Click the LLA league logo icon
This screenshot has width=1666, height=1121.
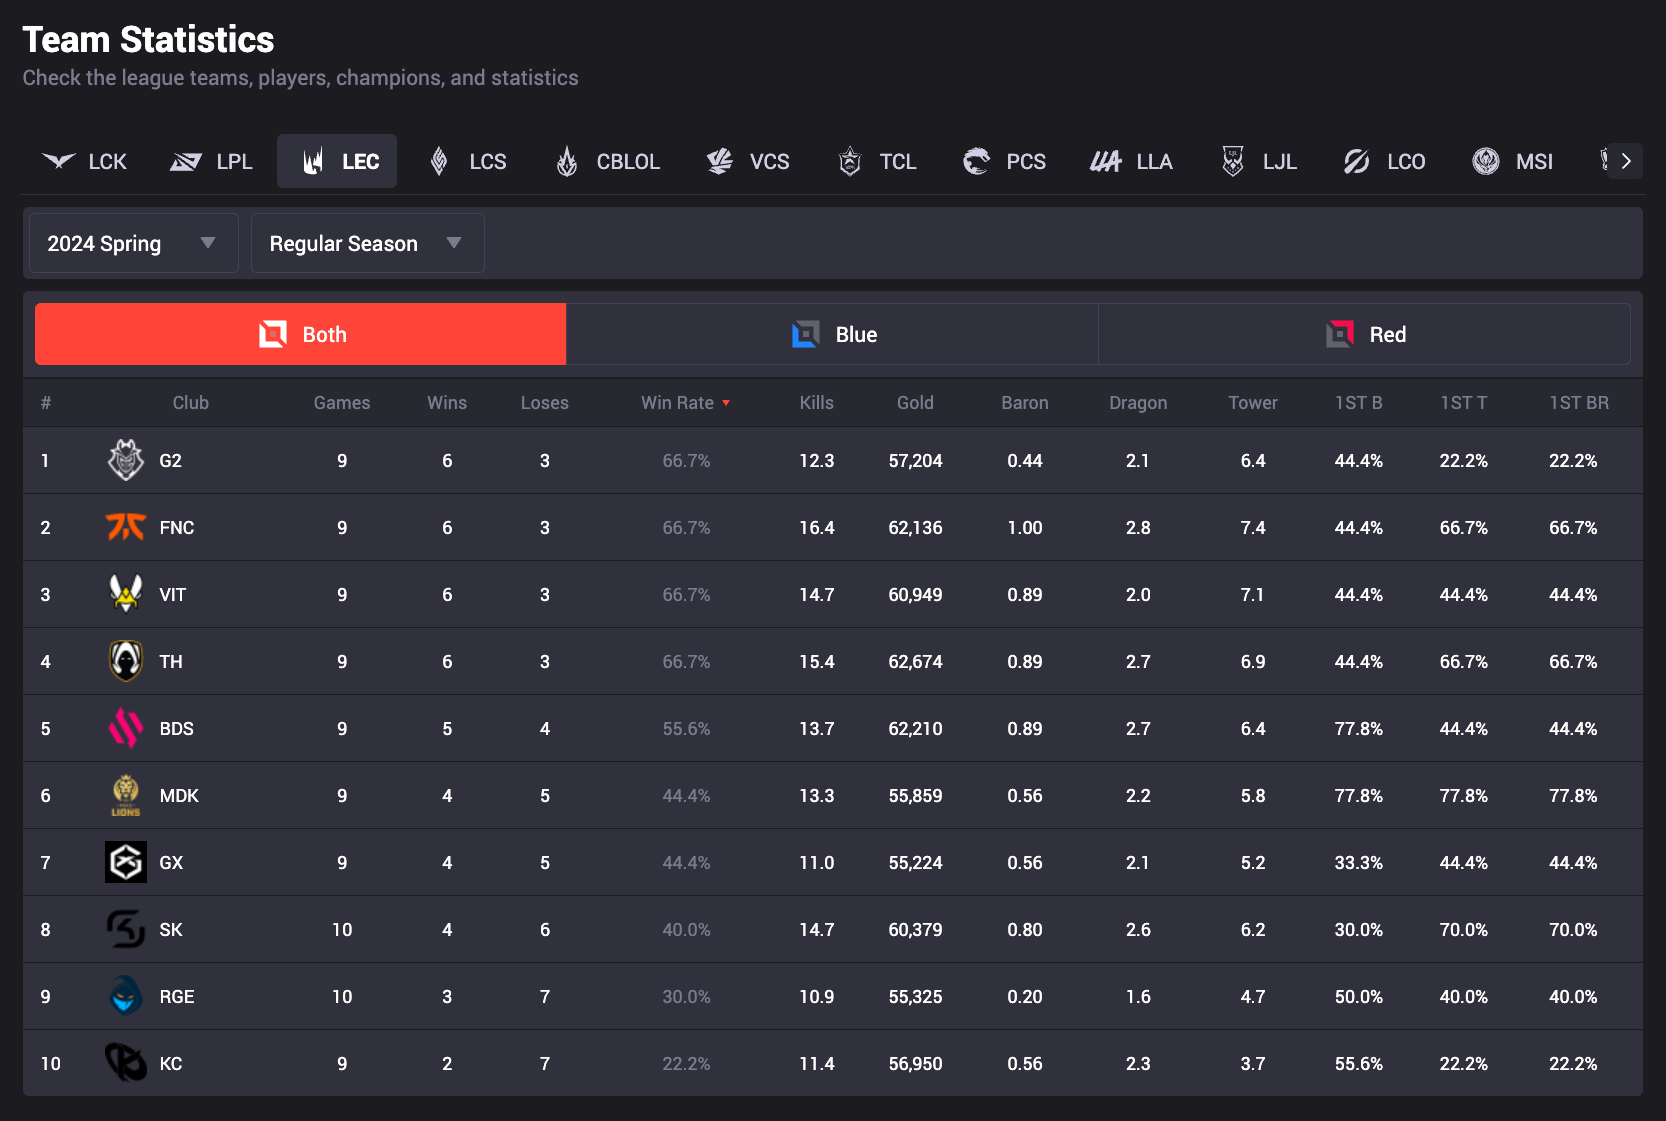click(1106, 161)
